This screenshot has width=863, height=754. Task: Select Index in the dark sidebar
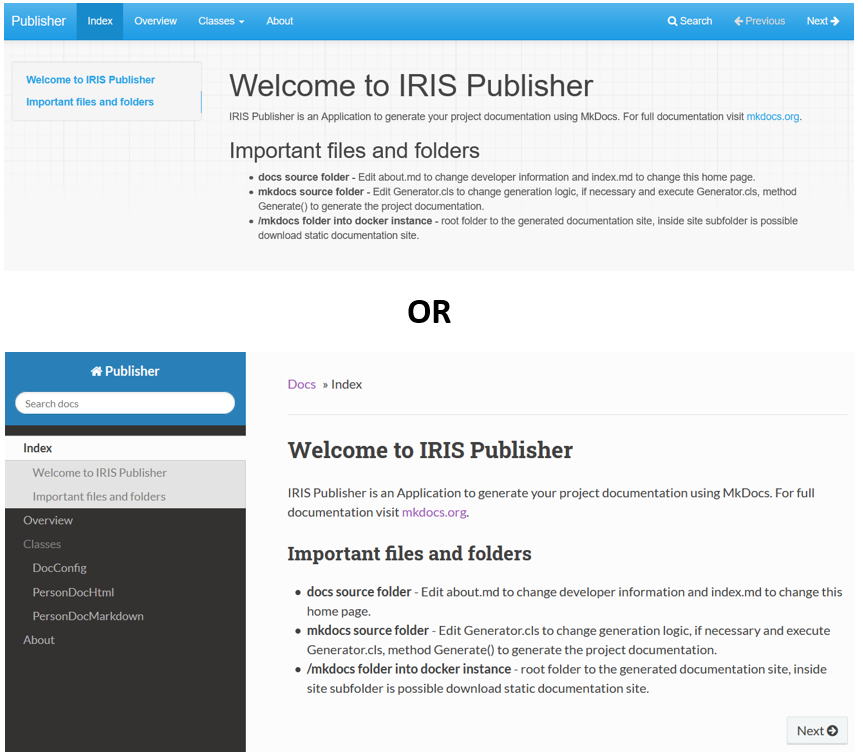[38, 448]
